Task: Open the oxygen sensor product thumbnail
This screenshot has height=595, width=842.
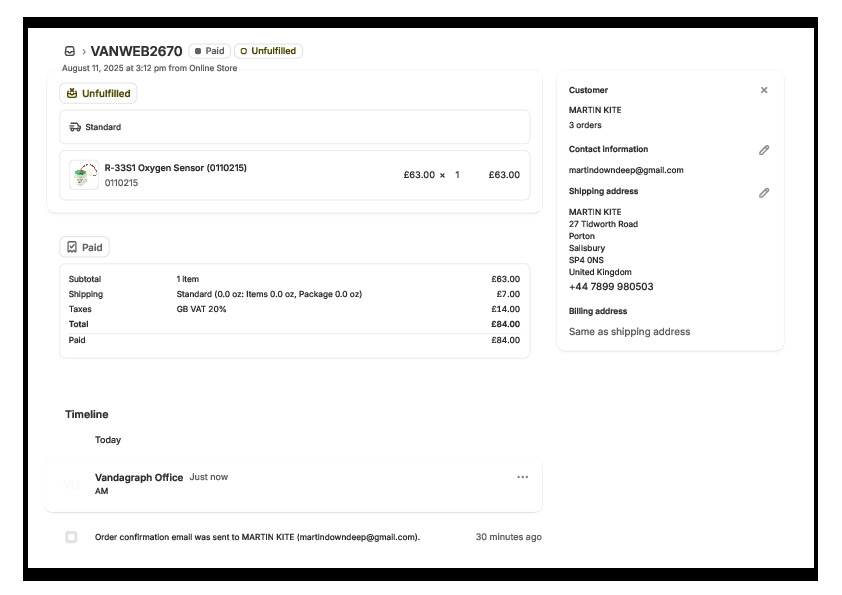Action: point(84,175)
